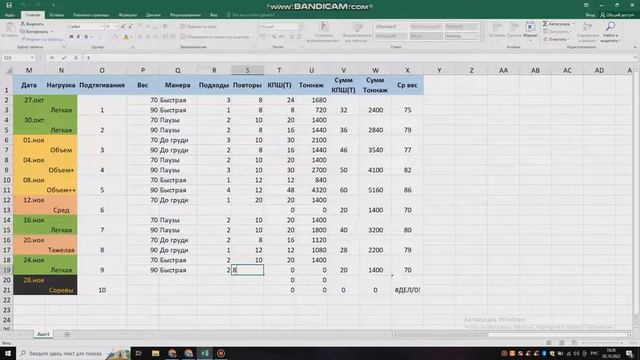Click the font color A icon
The image size is (640, 360).
coord(126,37)
